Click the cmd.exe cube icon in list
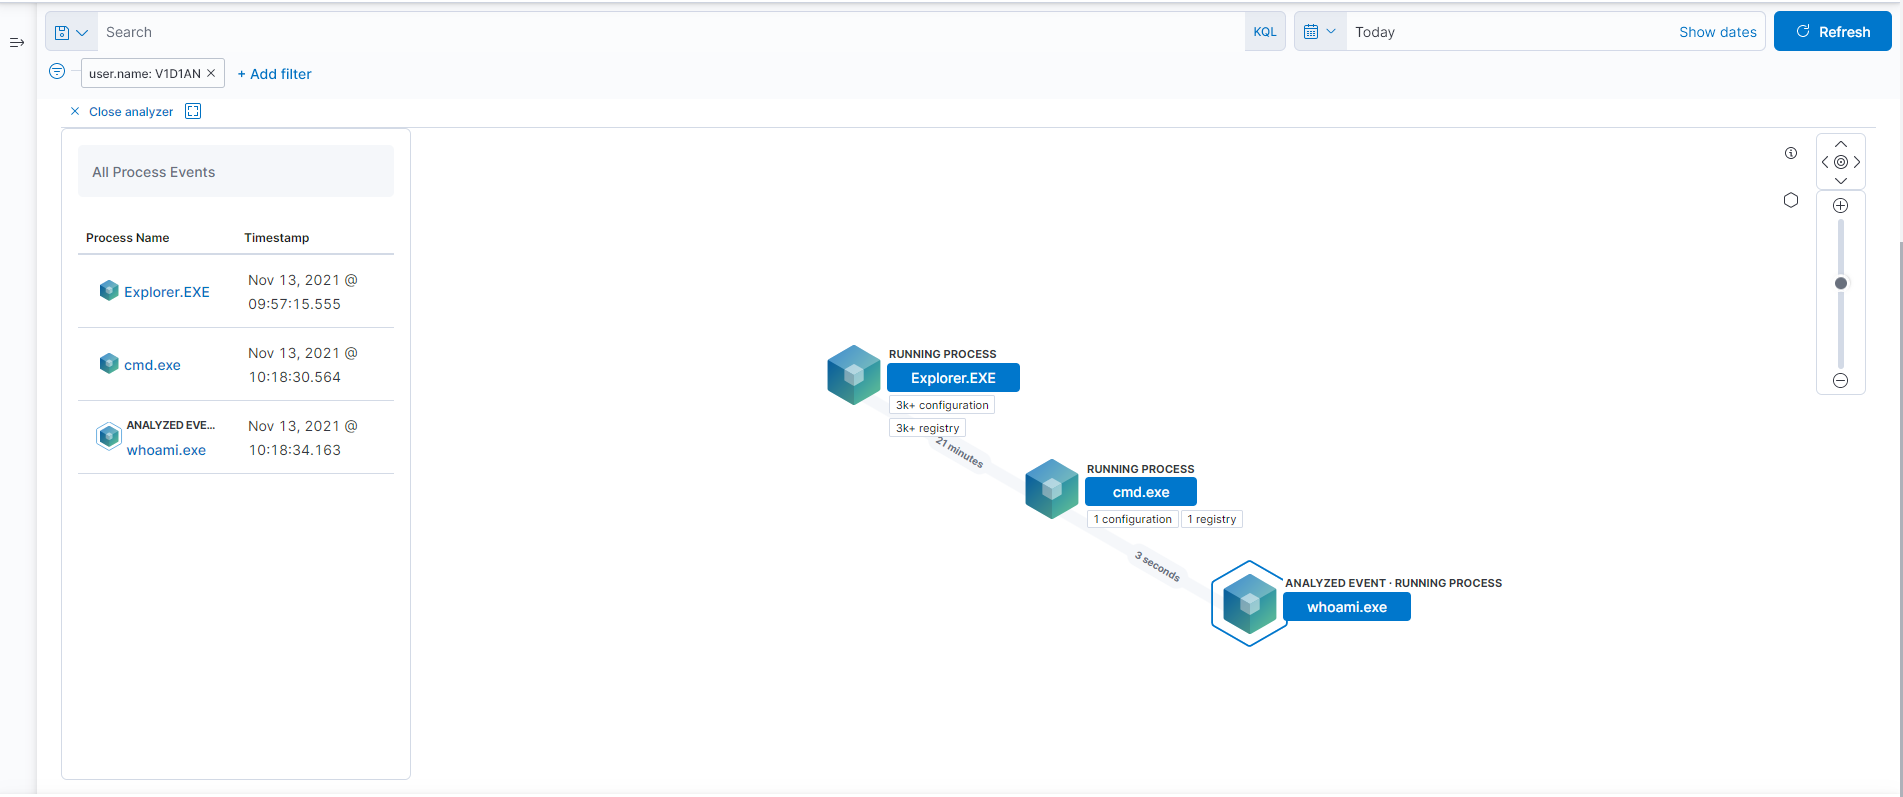Screen dimensions: 1903x797 click(x=109, y=363)
